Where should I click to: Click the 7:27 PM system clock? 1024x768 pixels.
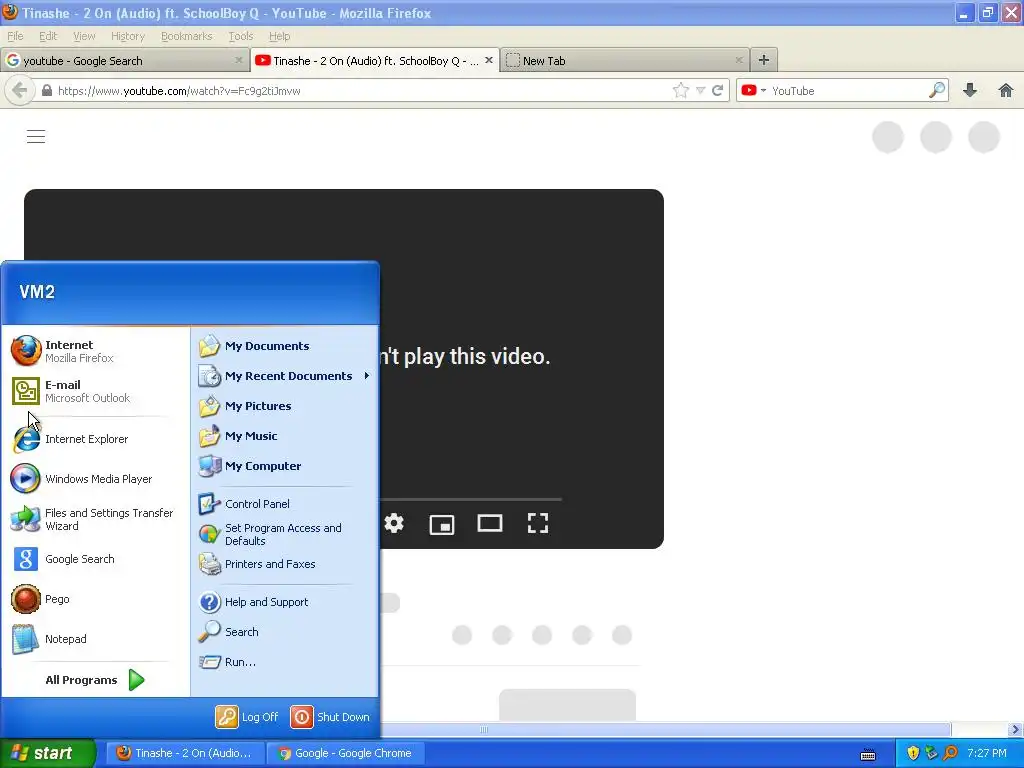[987, 753]
